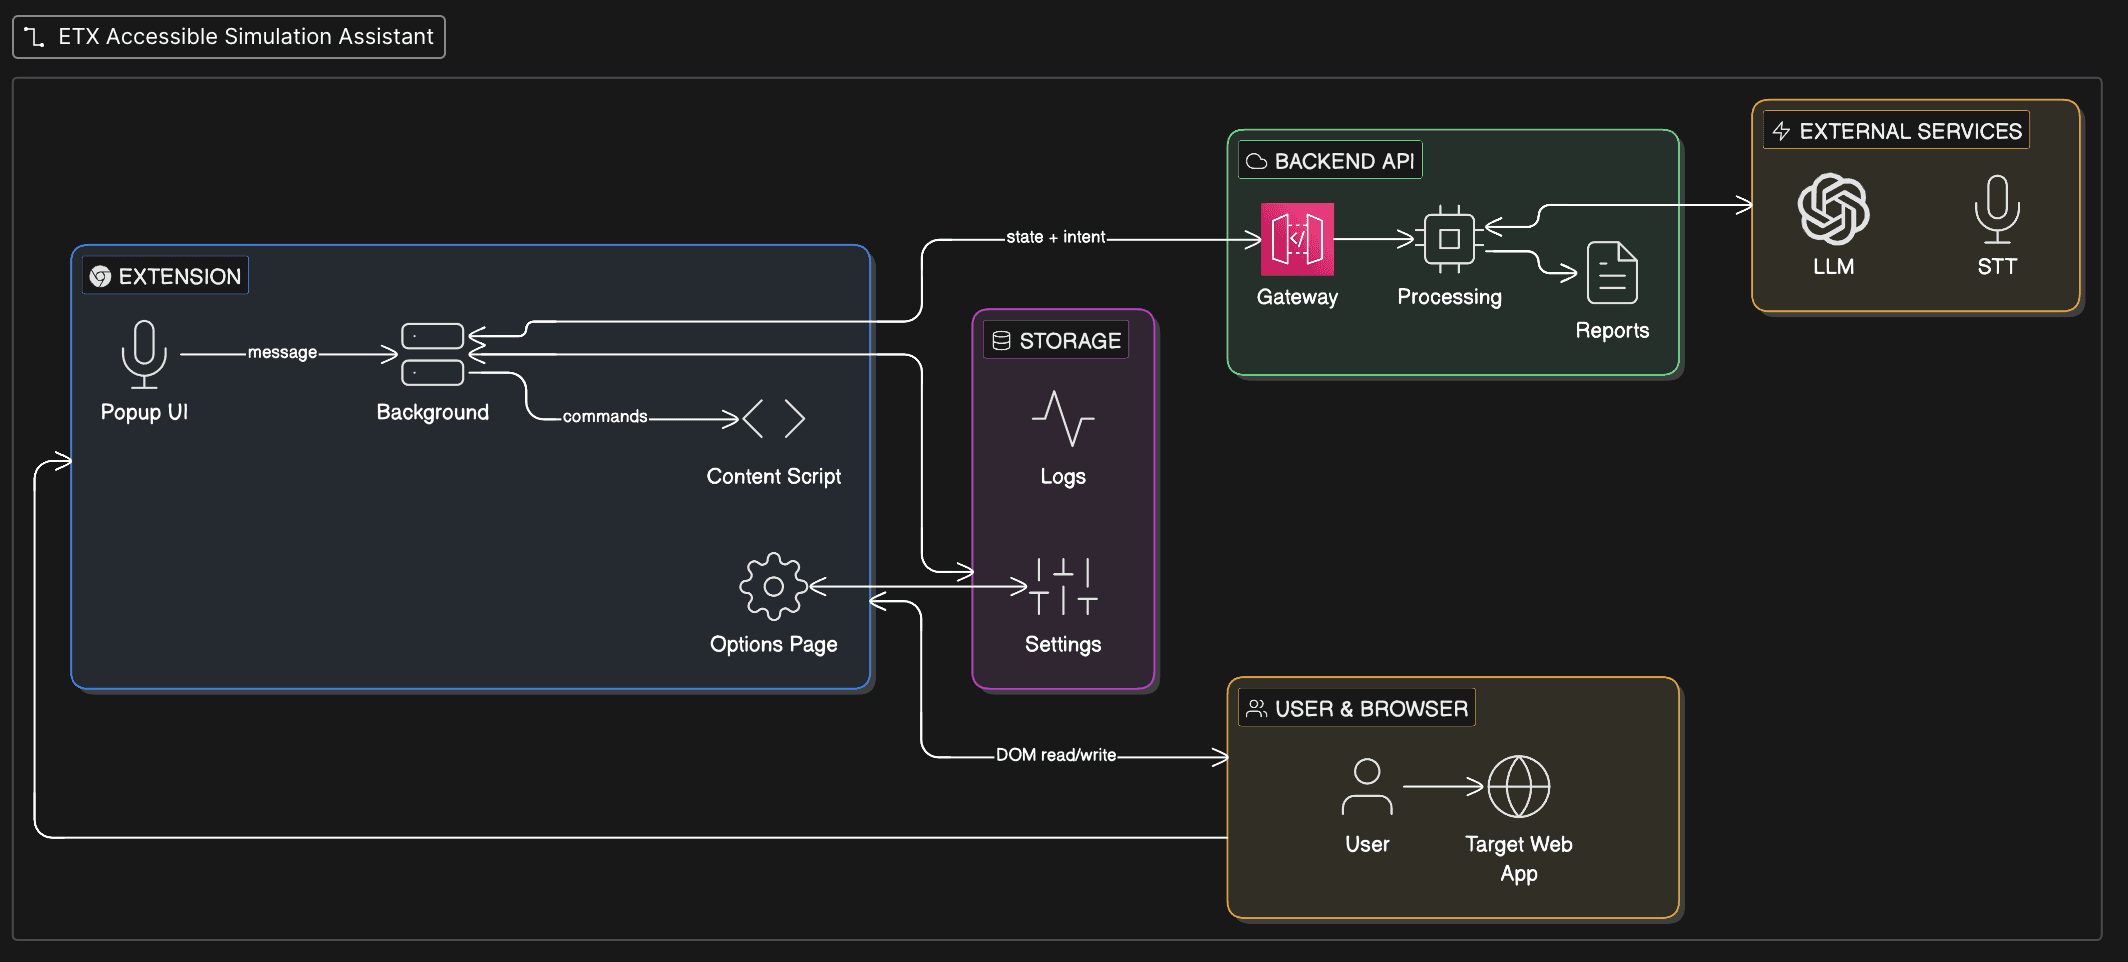Click the lightning icon on EXTERNAL SERVICES

pyautogui.click(x=1781, y=130)
